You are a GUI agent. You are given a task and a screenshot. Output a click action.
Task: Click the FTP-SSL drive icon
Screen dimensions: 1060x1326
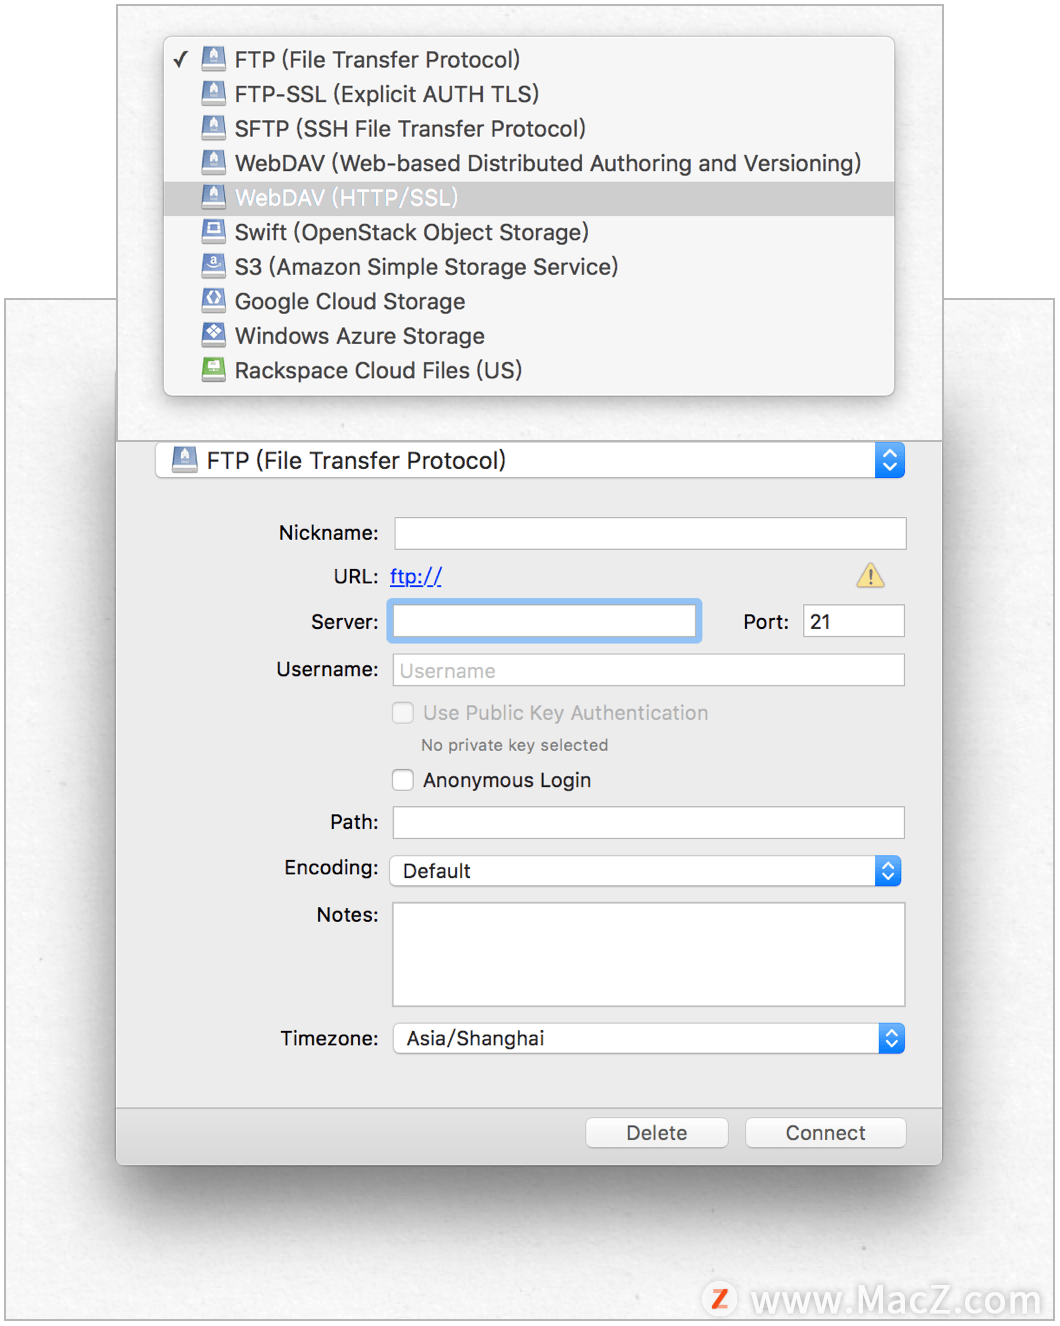pos(213,94)
